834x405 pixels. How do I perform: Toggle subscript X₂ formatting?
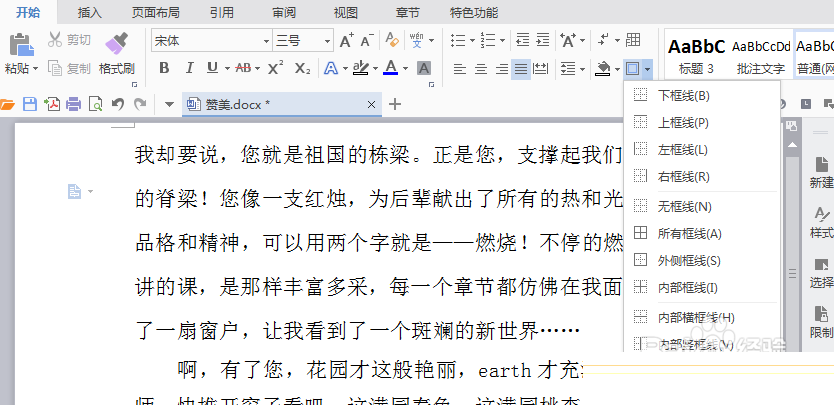(x=302, y=68)
